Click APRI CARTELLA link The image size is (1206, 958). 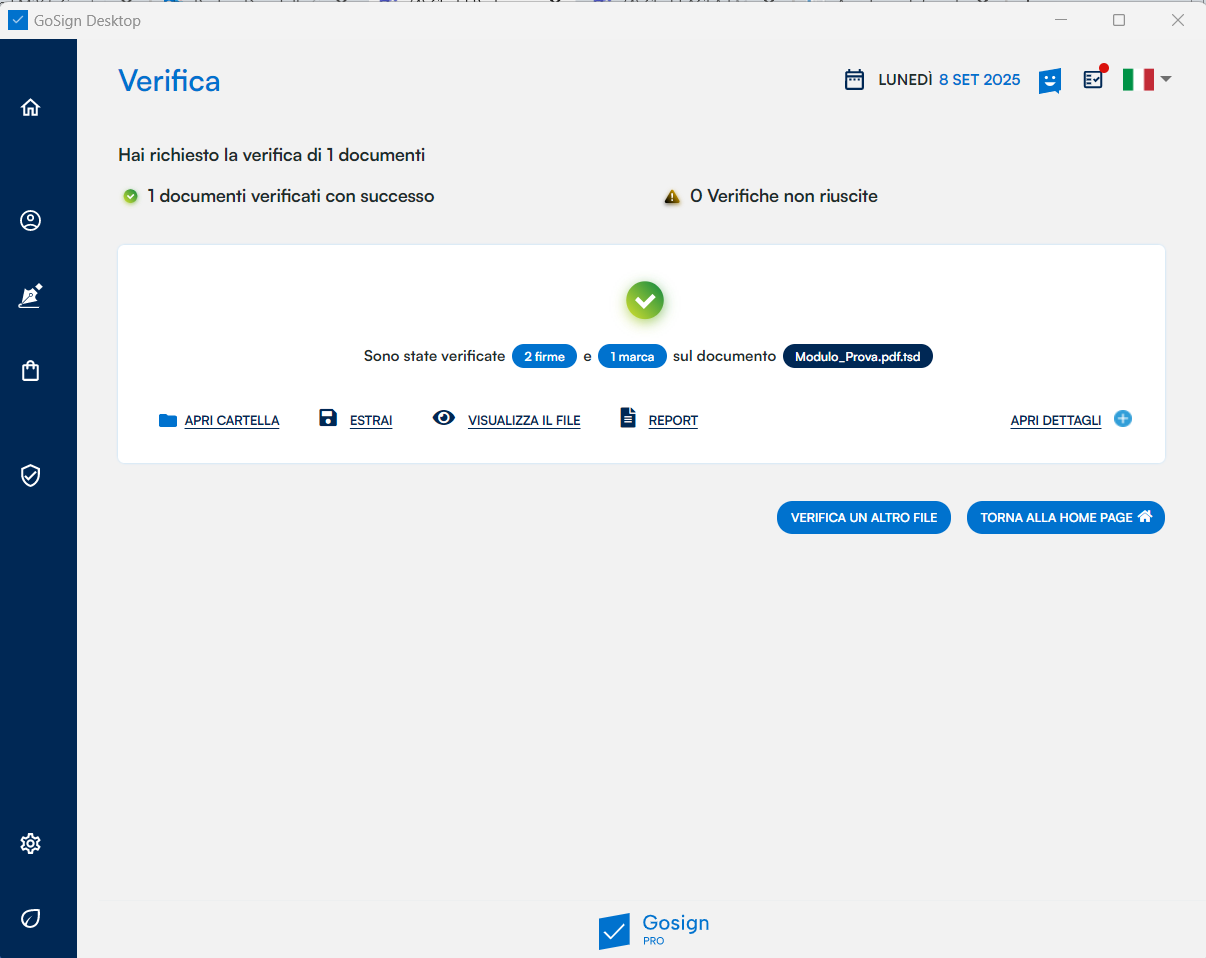click(231, 421)
